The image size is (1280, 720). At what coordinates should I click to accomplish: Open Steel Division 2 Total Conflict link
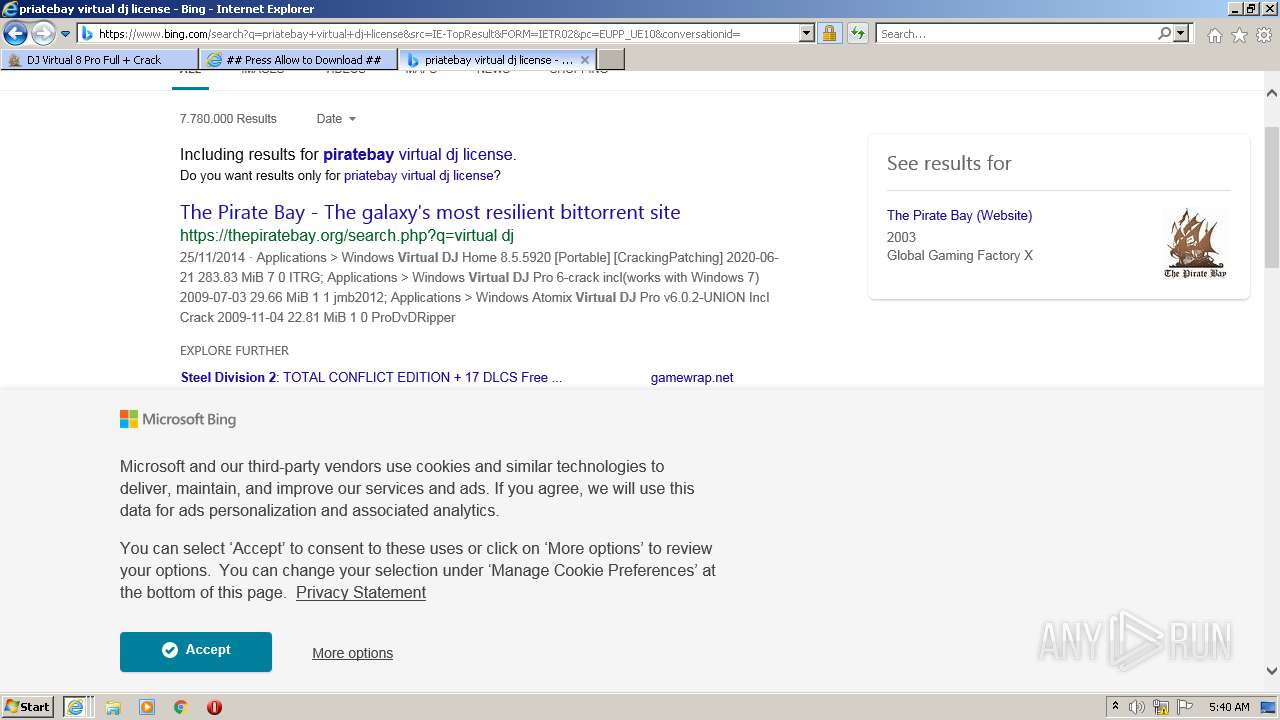(x=371, y=378)
